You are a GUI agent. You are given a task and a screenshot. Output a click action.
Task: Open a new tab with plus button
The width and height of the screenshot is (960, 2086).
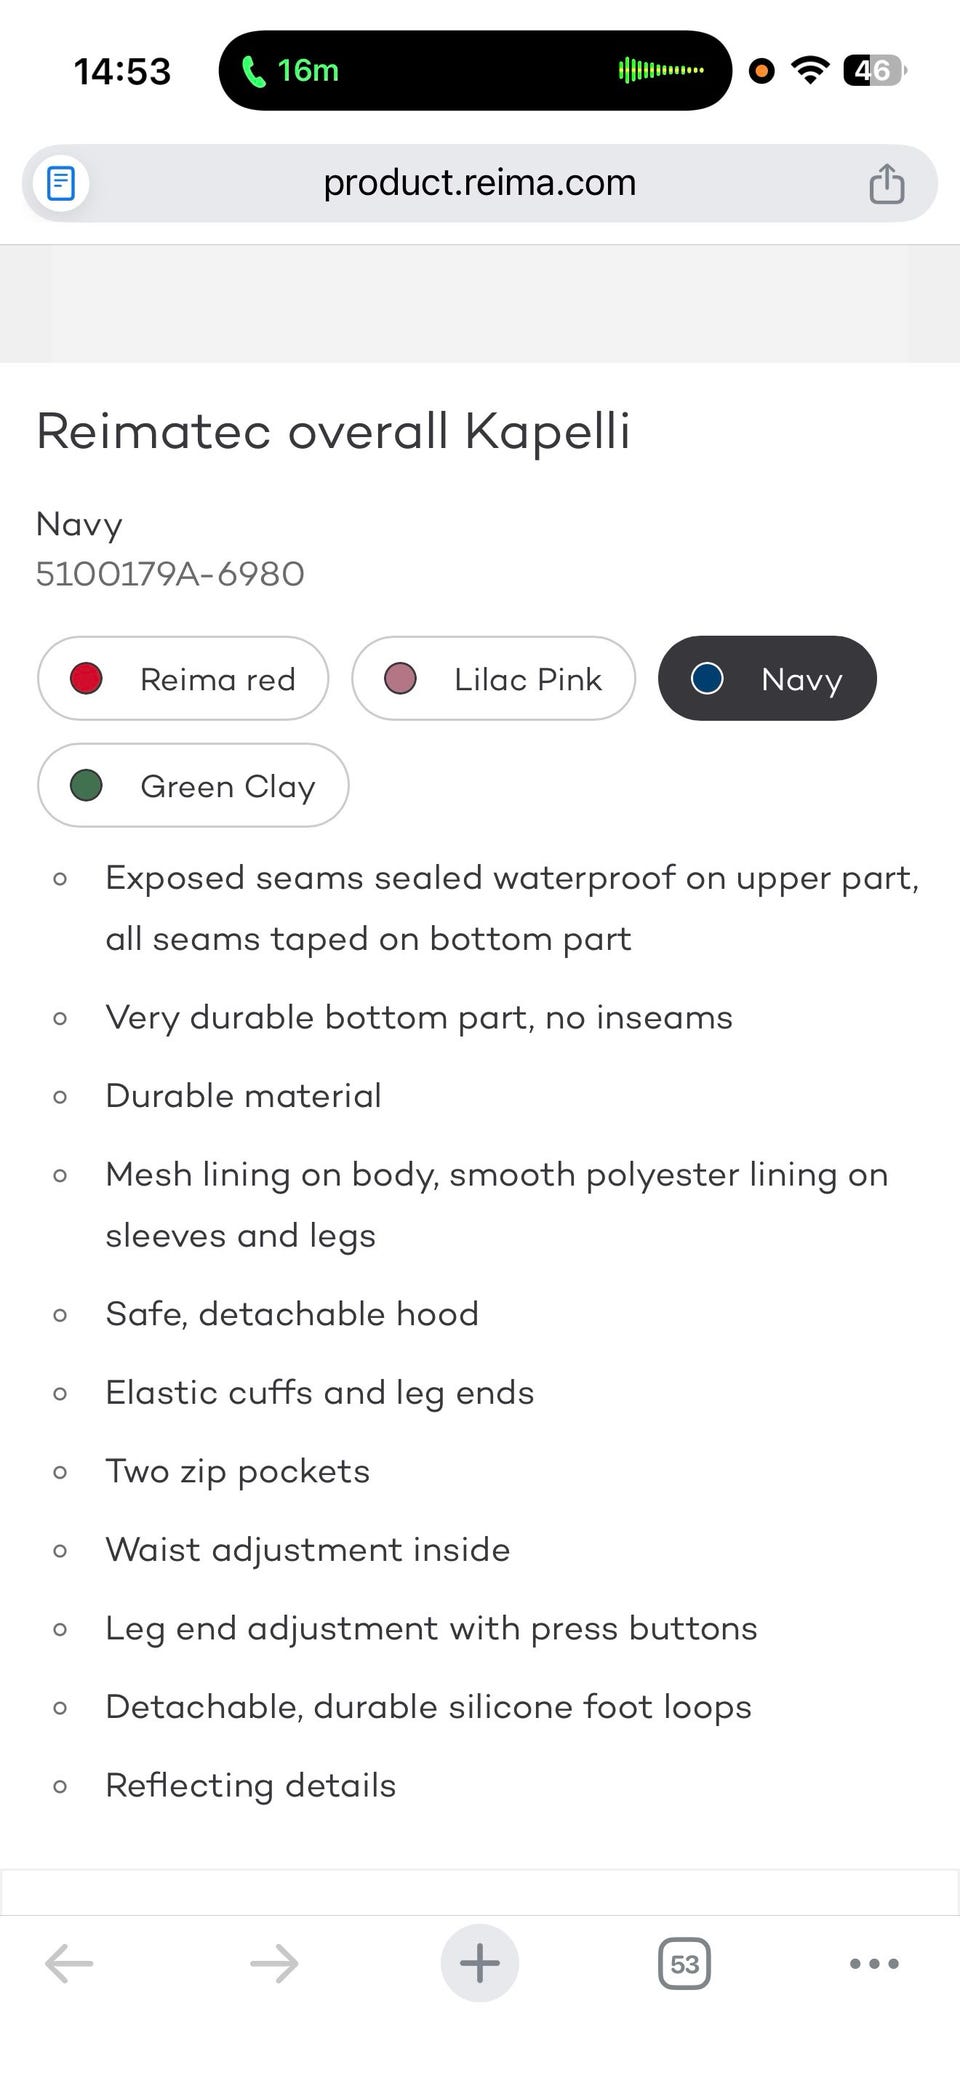pyautogui.click(x=479, y=1963)
